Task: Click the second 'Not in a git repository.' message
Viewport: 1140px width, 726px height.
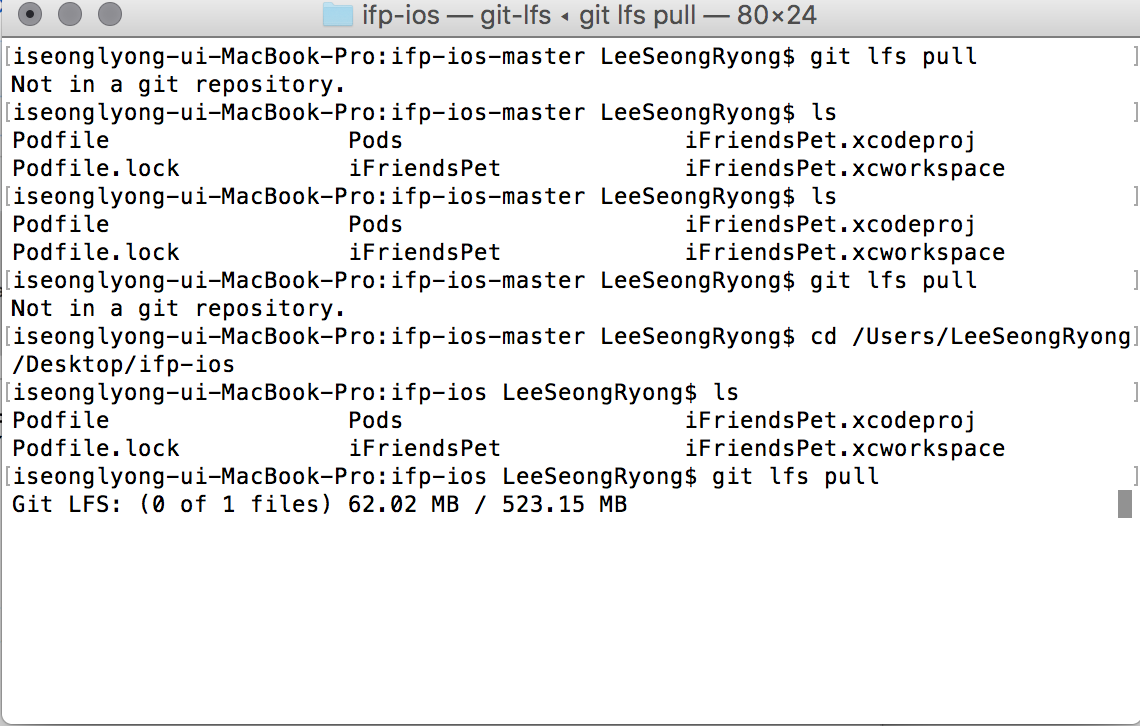Action: pos(178,309)
